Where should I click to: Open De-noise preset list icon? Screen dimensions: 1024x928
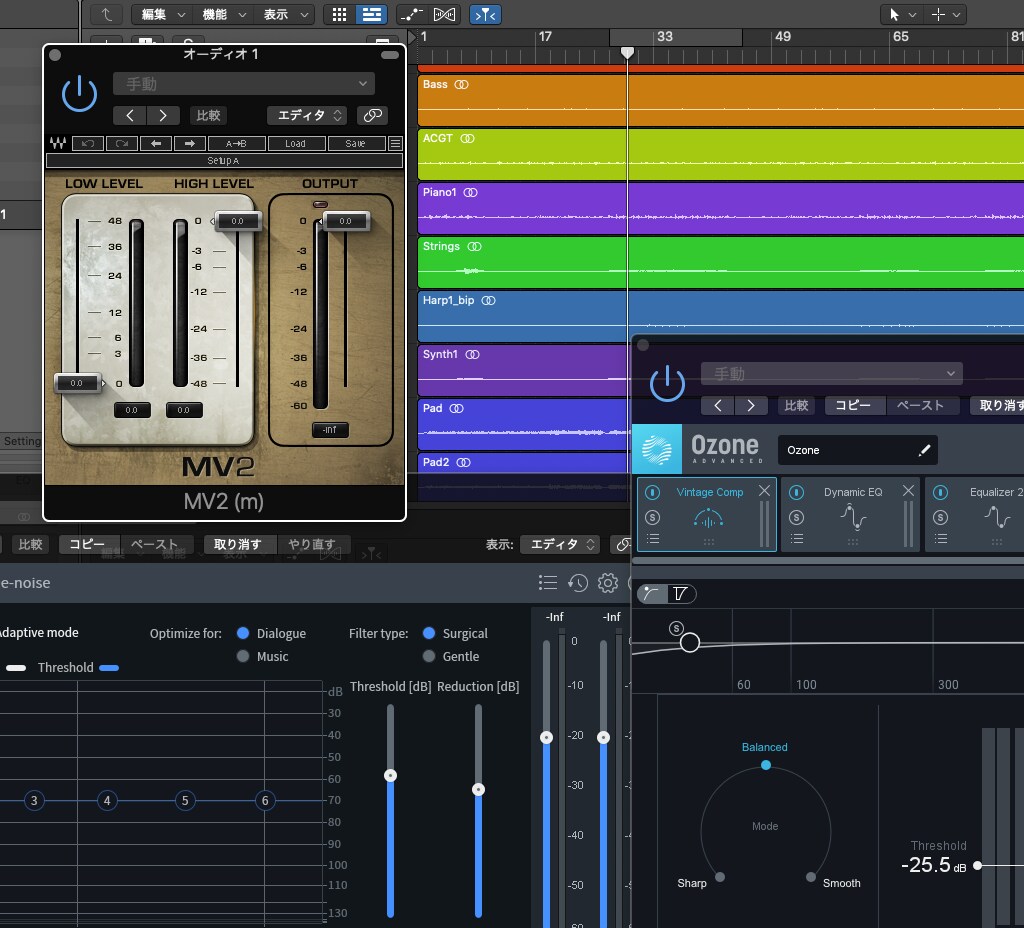(548, 583)
